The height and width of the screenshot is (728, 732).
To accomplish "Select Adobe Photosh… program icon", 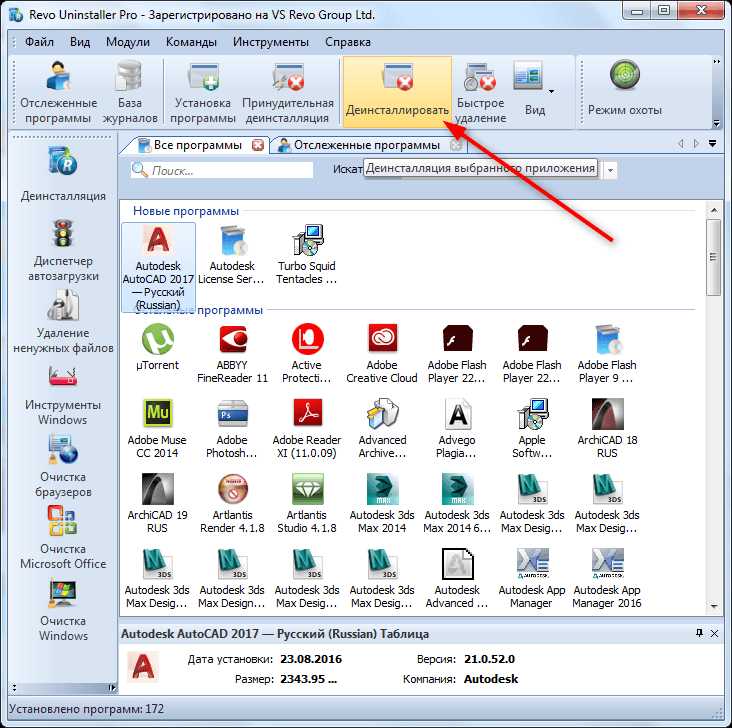I will 232,428.
